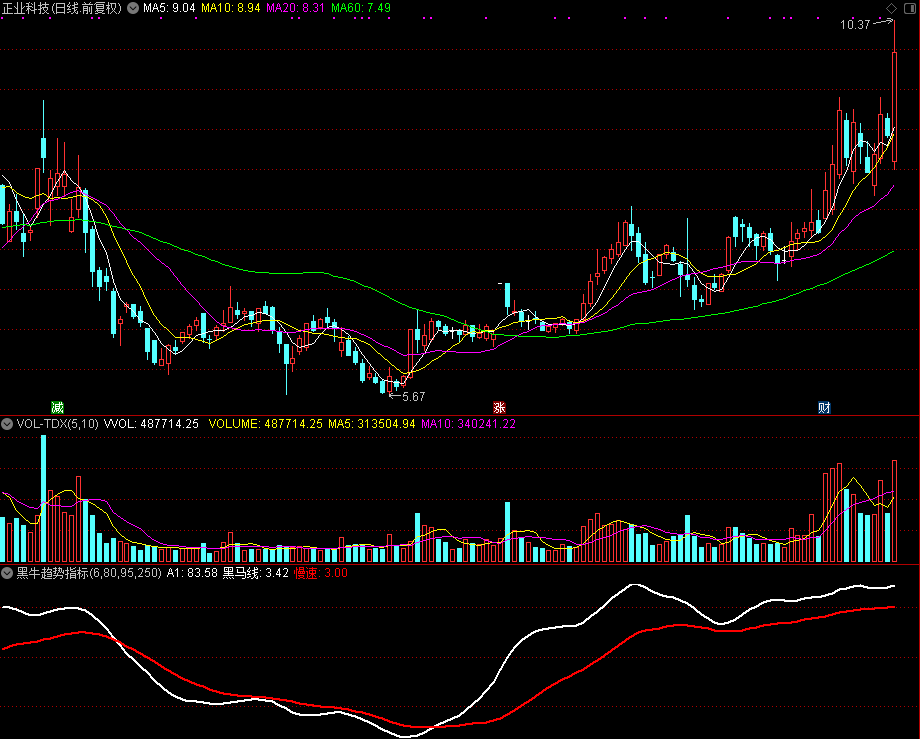This screenshot has height=739, width=920.
Task: Click the VOLUME: 487714.25 value
Action: (265, 423)
